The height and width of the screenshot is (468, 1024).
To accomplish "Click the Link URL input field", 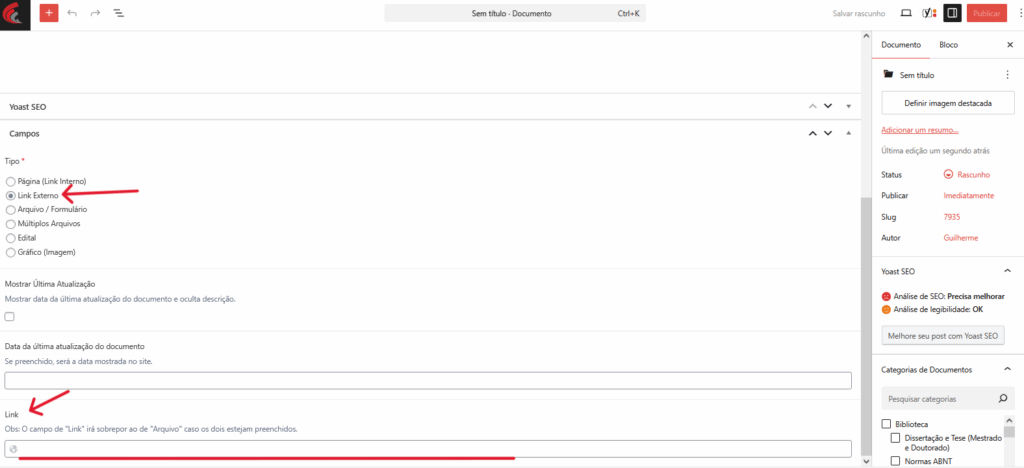I will (x=428, y=449).
